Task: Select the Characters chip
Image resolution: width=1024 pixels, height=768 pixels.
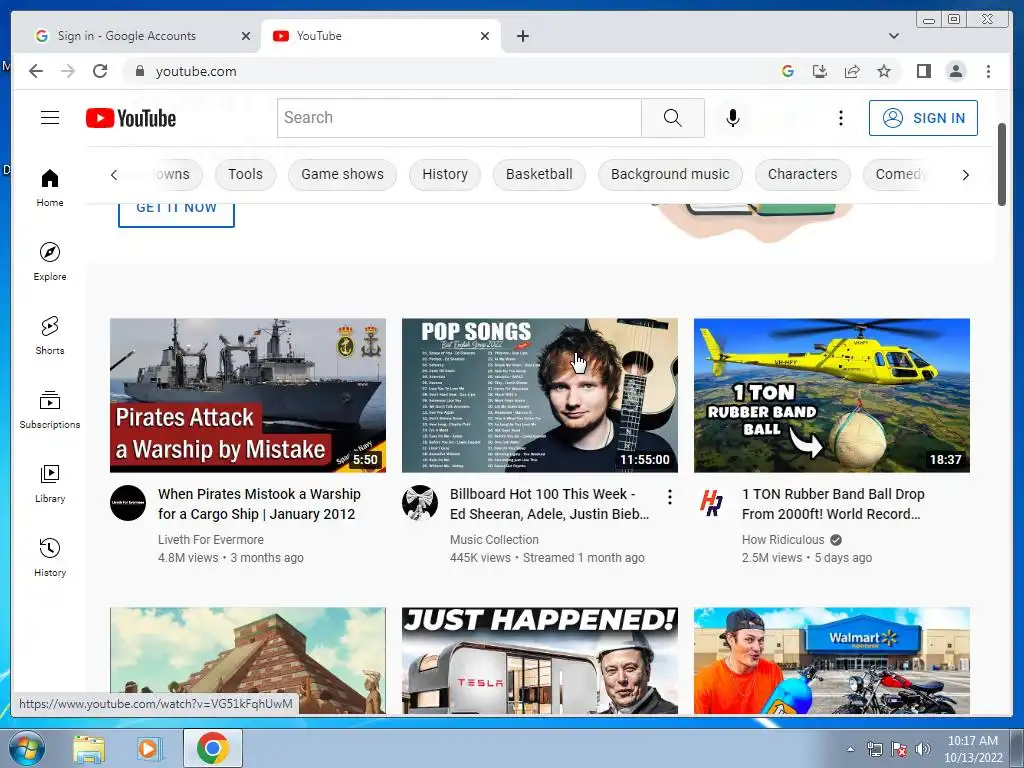Action: 803,174
